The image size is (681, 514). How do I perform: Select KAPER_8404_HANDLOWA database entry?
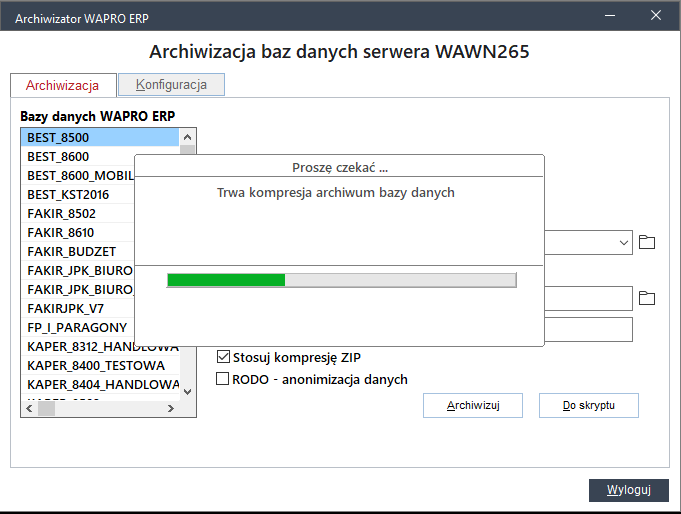tap(100, 385)
